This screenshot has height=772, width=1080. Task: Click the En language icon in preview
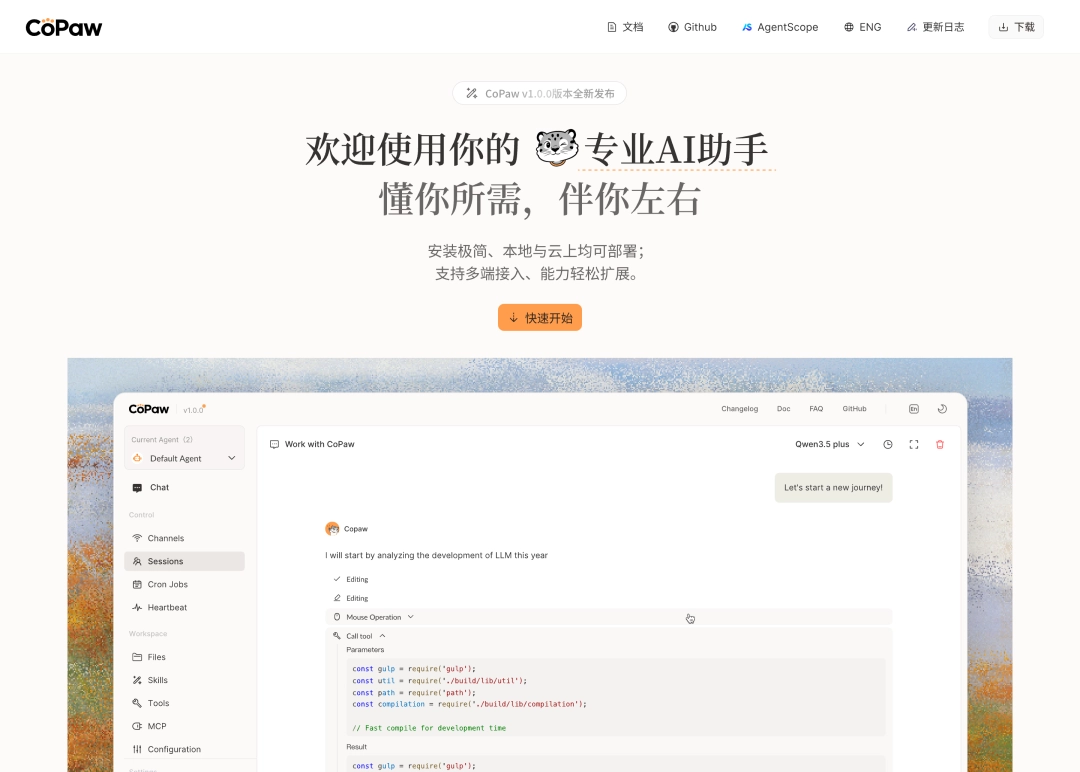click(914, 409)
